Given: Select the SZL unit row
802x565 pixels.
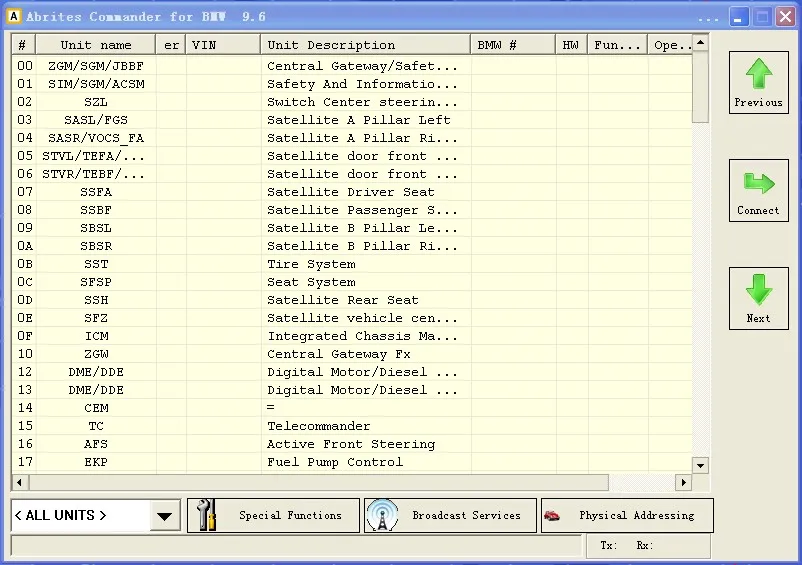Looking at the screenshot, I should pos(352,102).
